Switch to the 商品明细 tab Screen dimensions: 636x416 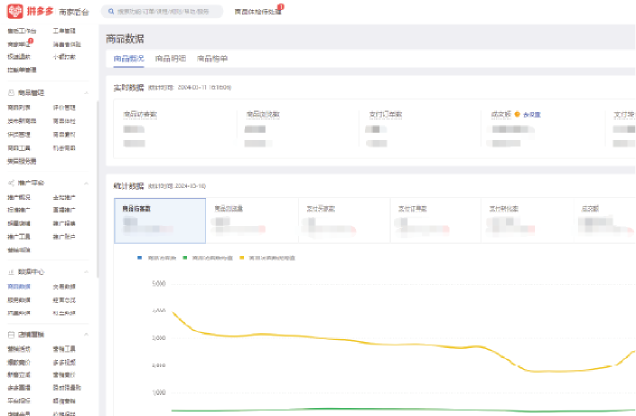click(170, 59)
